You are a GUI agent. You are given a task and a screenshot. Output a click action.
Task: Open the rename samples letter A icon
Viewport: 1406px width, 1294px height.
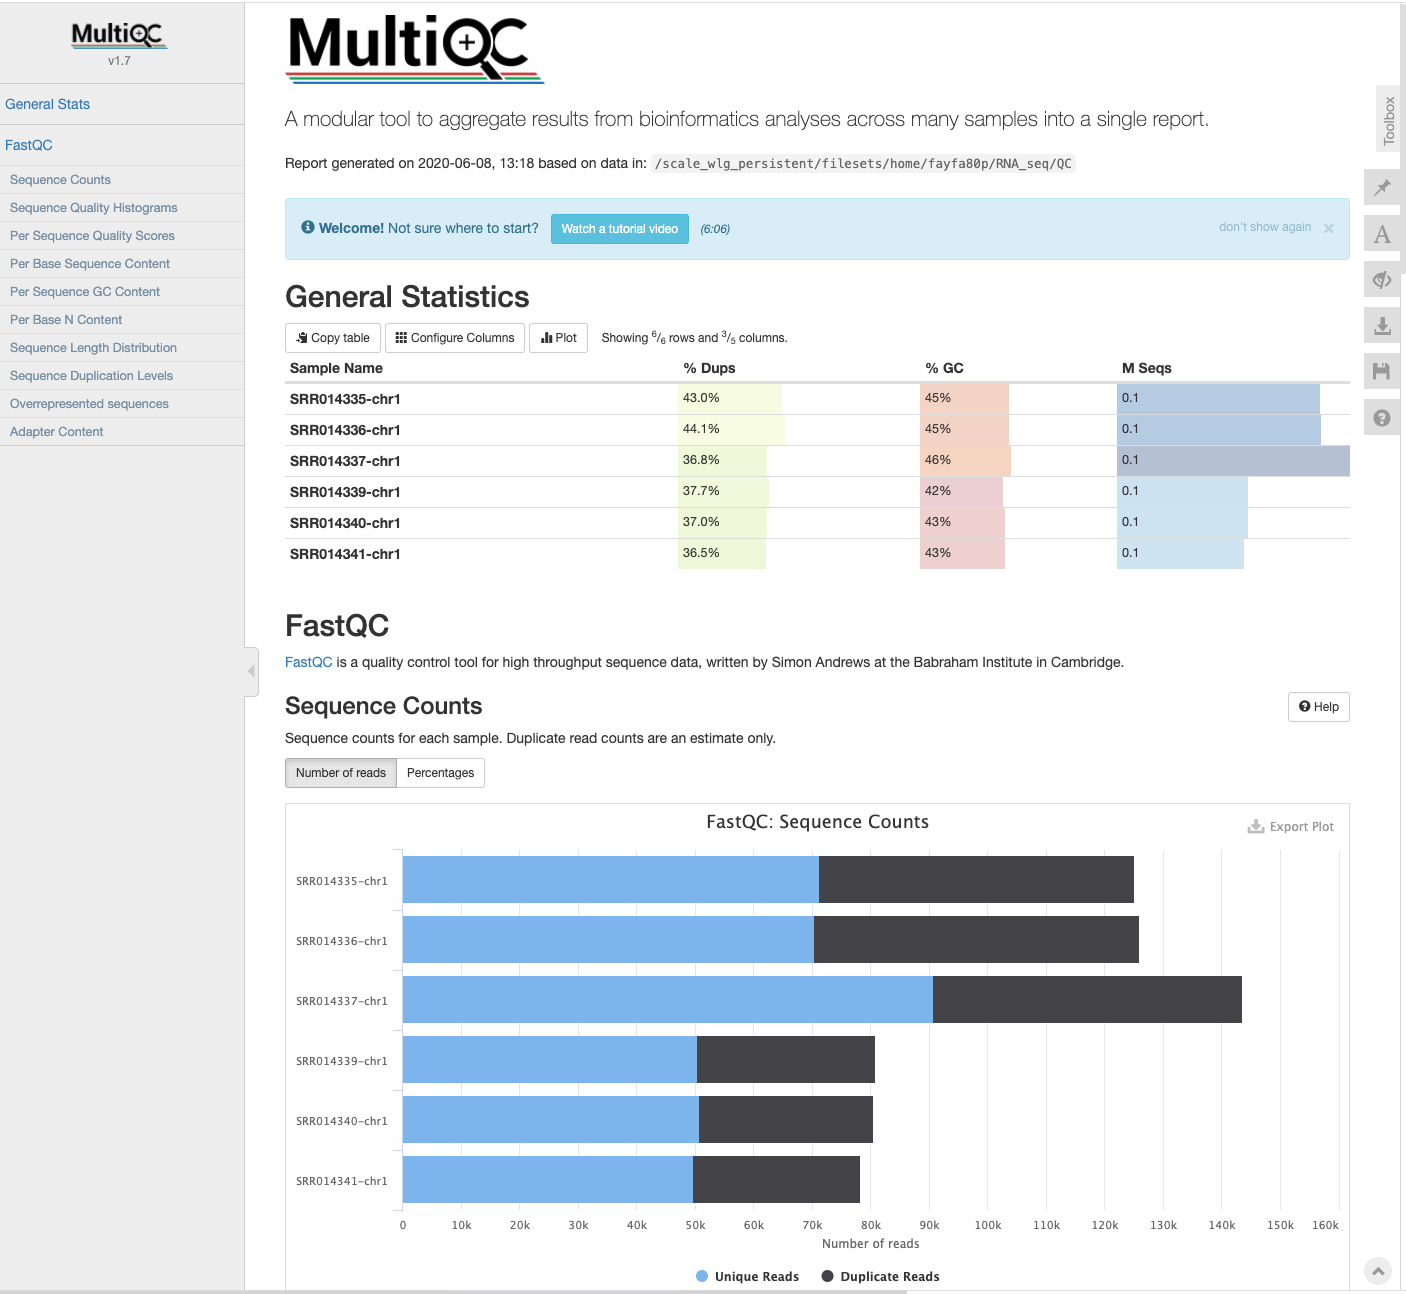click(1382, 234)
